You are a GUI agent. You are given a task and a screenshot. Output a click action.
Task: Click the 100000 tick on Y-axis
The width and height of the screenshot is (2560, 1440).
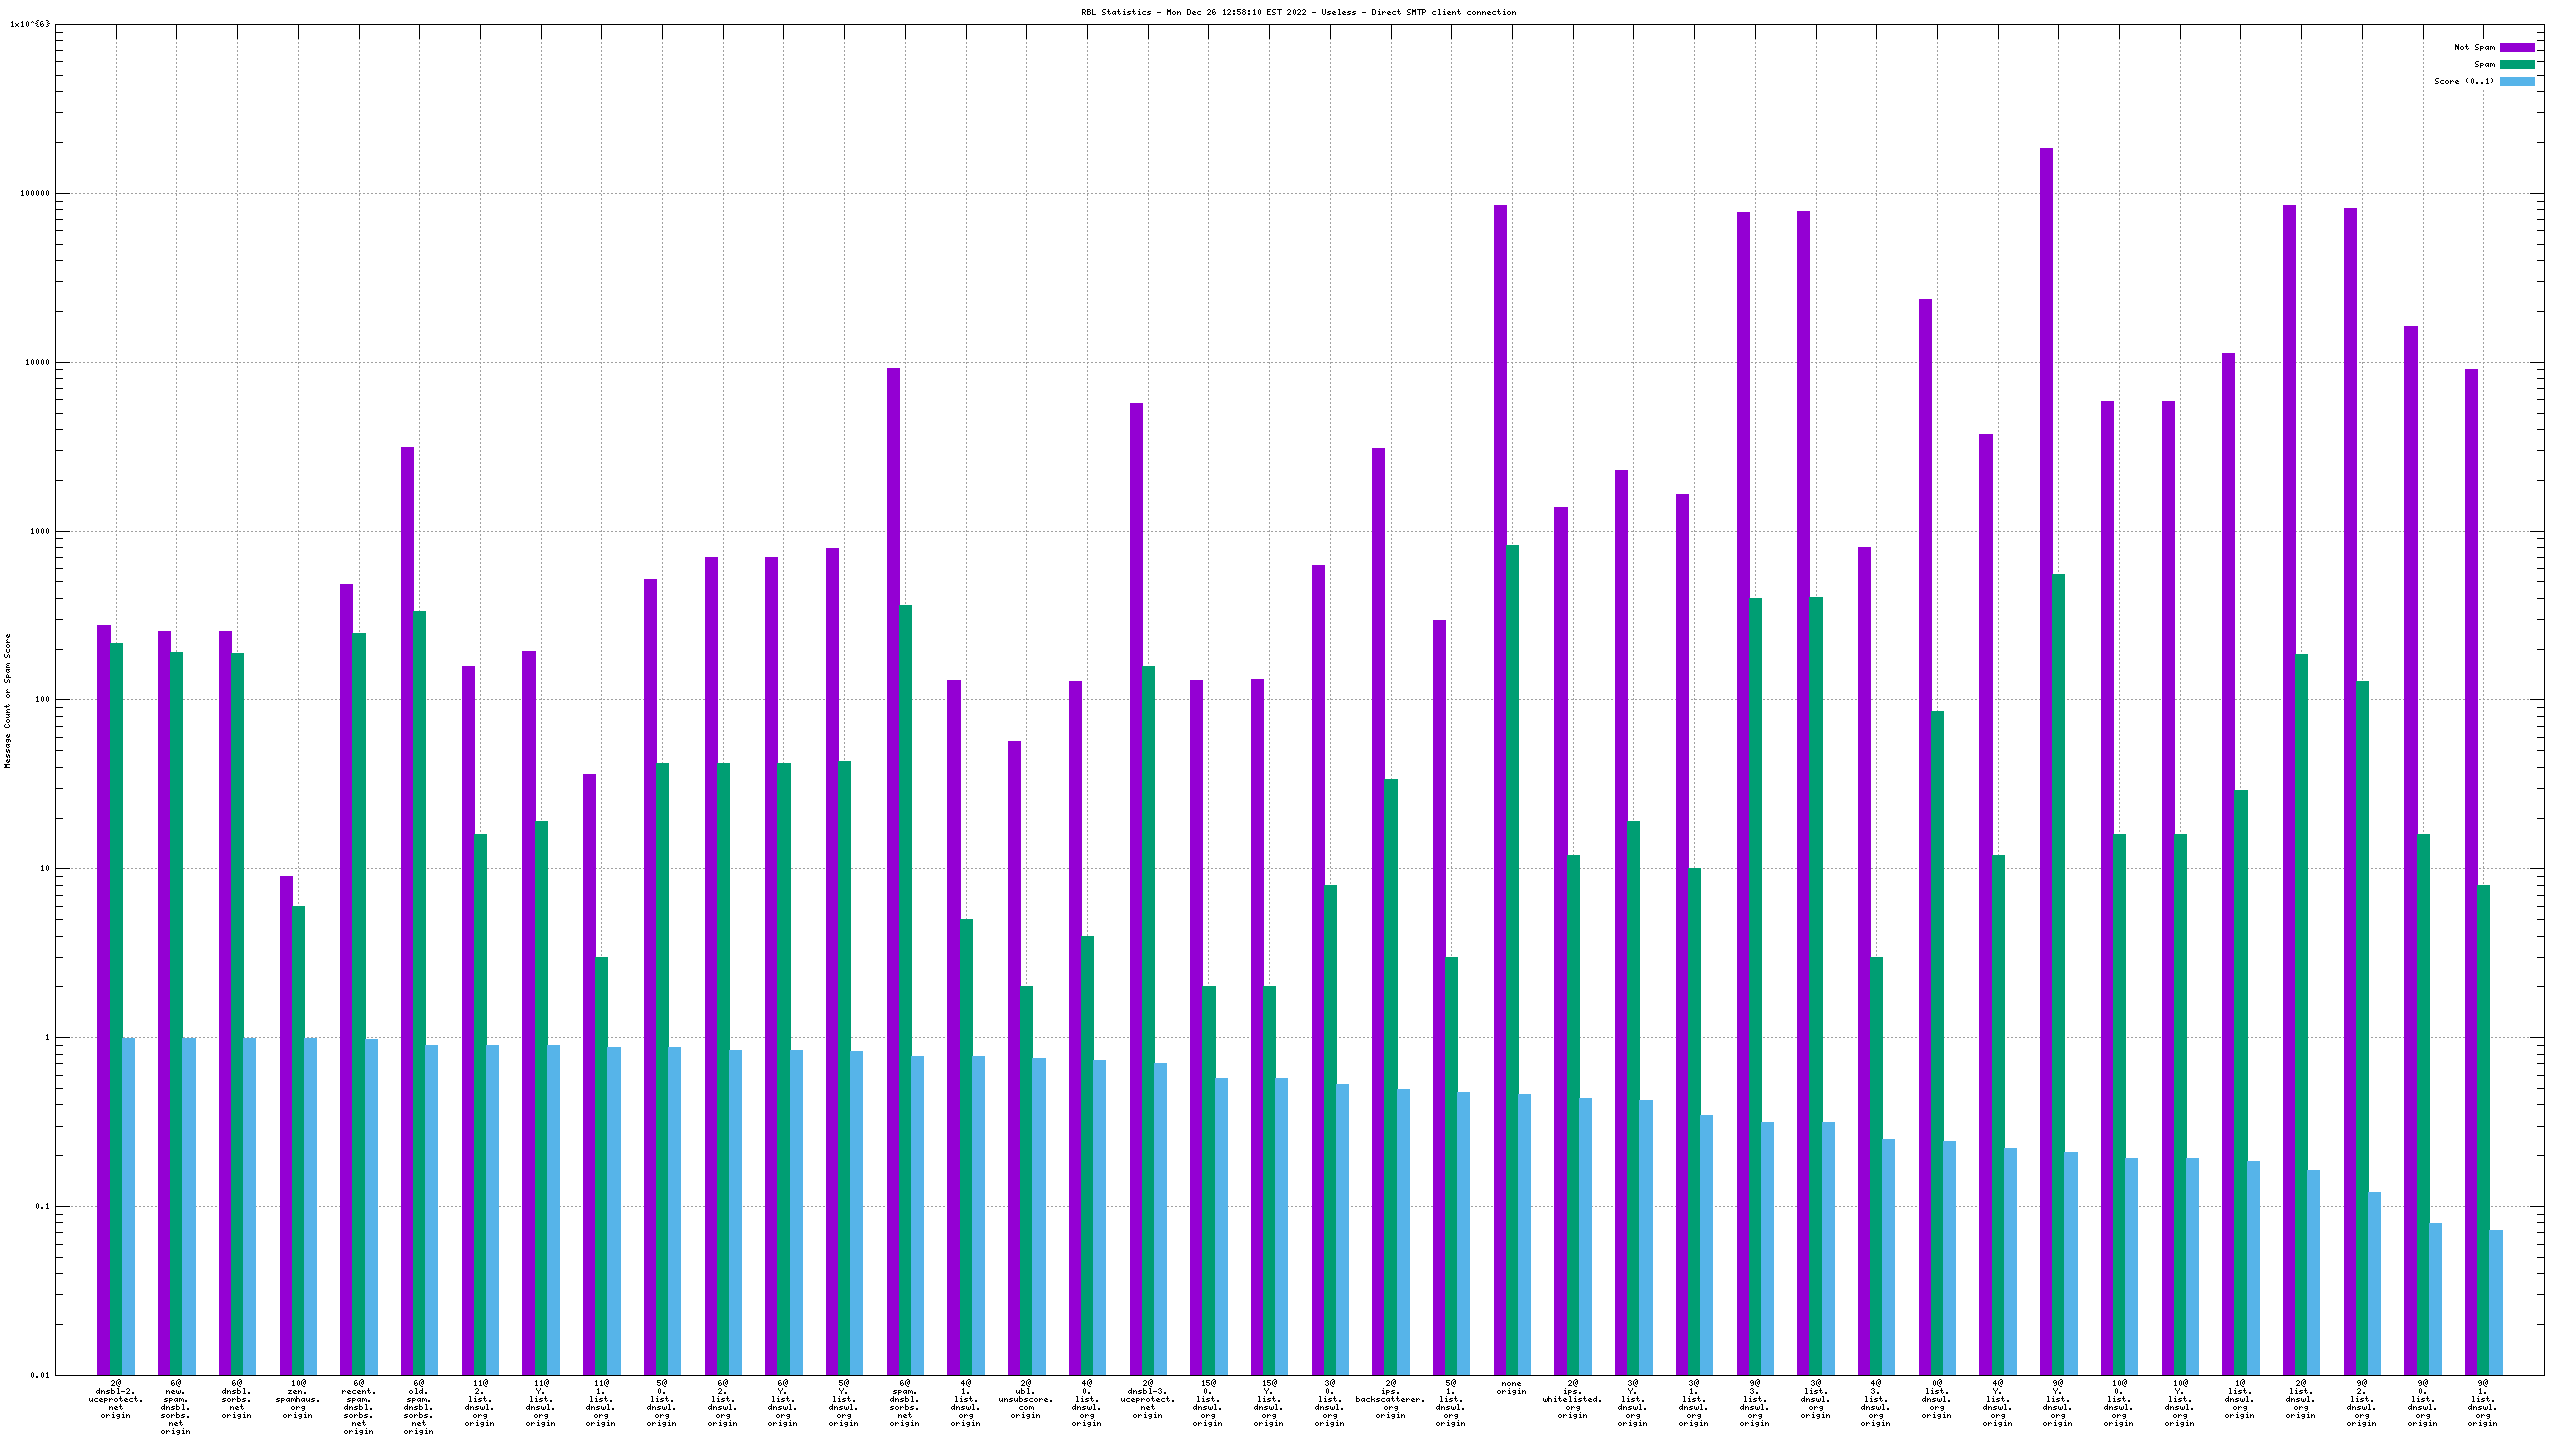click(33, 194)
